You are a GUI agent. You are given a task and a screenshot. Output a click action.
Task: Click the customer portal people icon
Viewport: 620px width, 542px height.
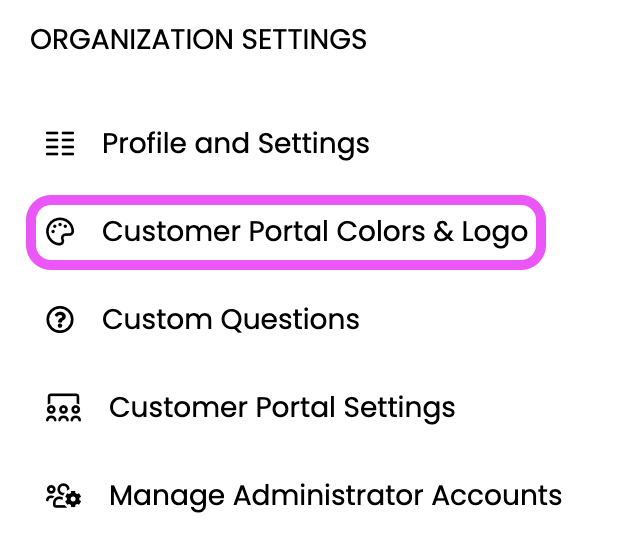(x=64, y=408)
